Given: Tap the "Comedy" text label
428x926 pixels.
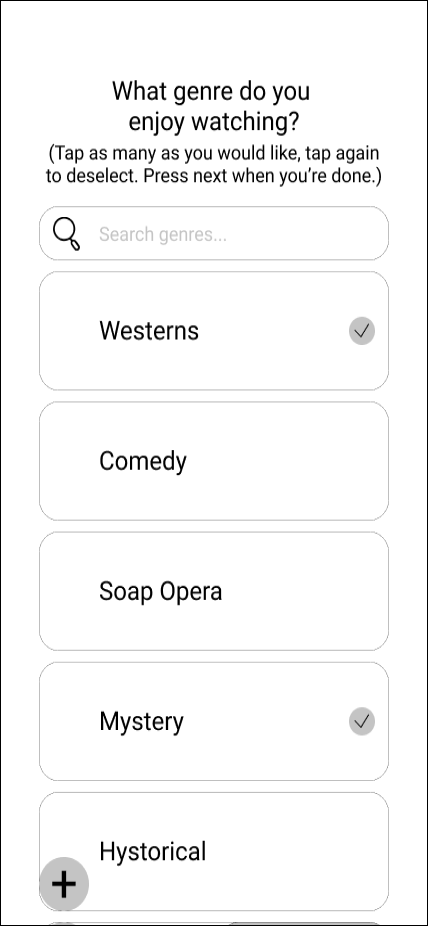Looking at the screenshot, I should pos(143,461).
